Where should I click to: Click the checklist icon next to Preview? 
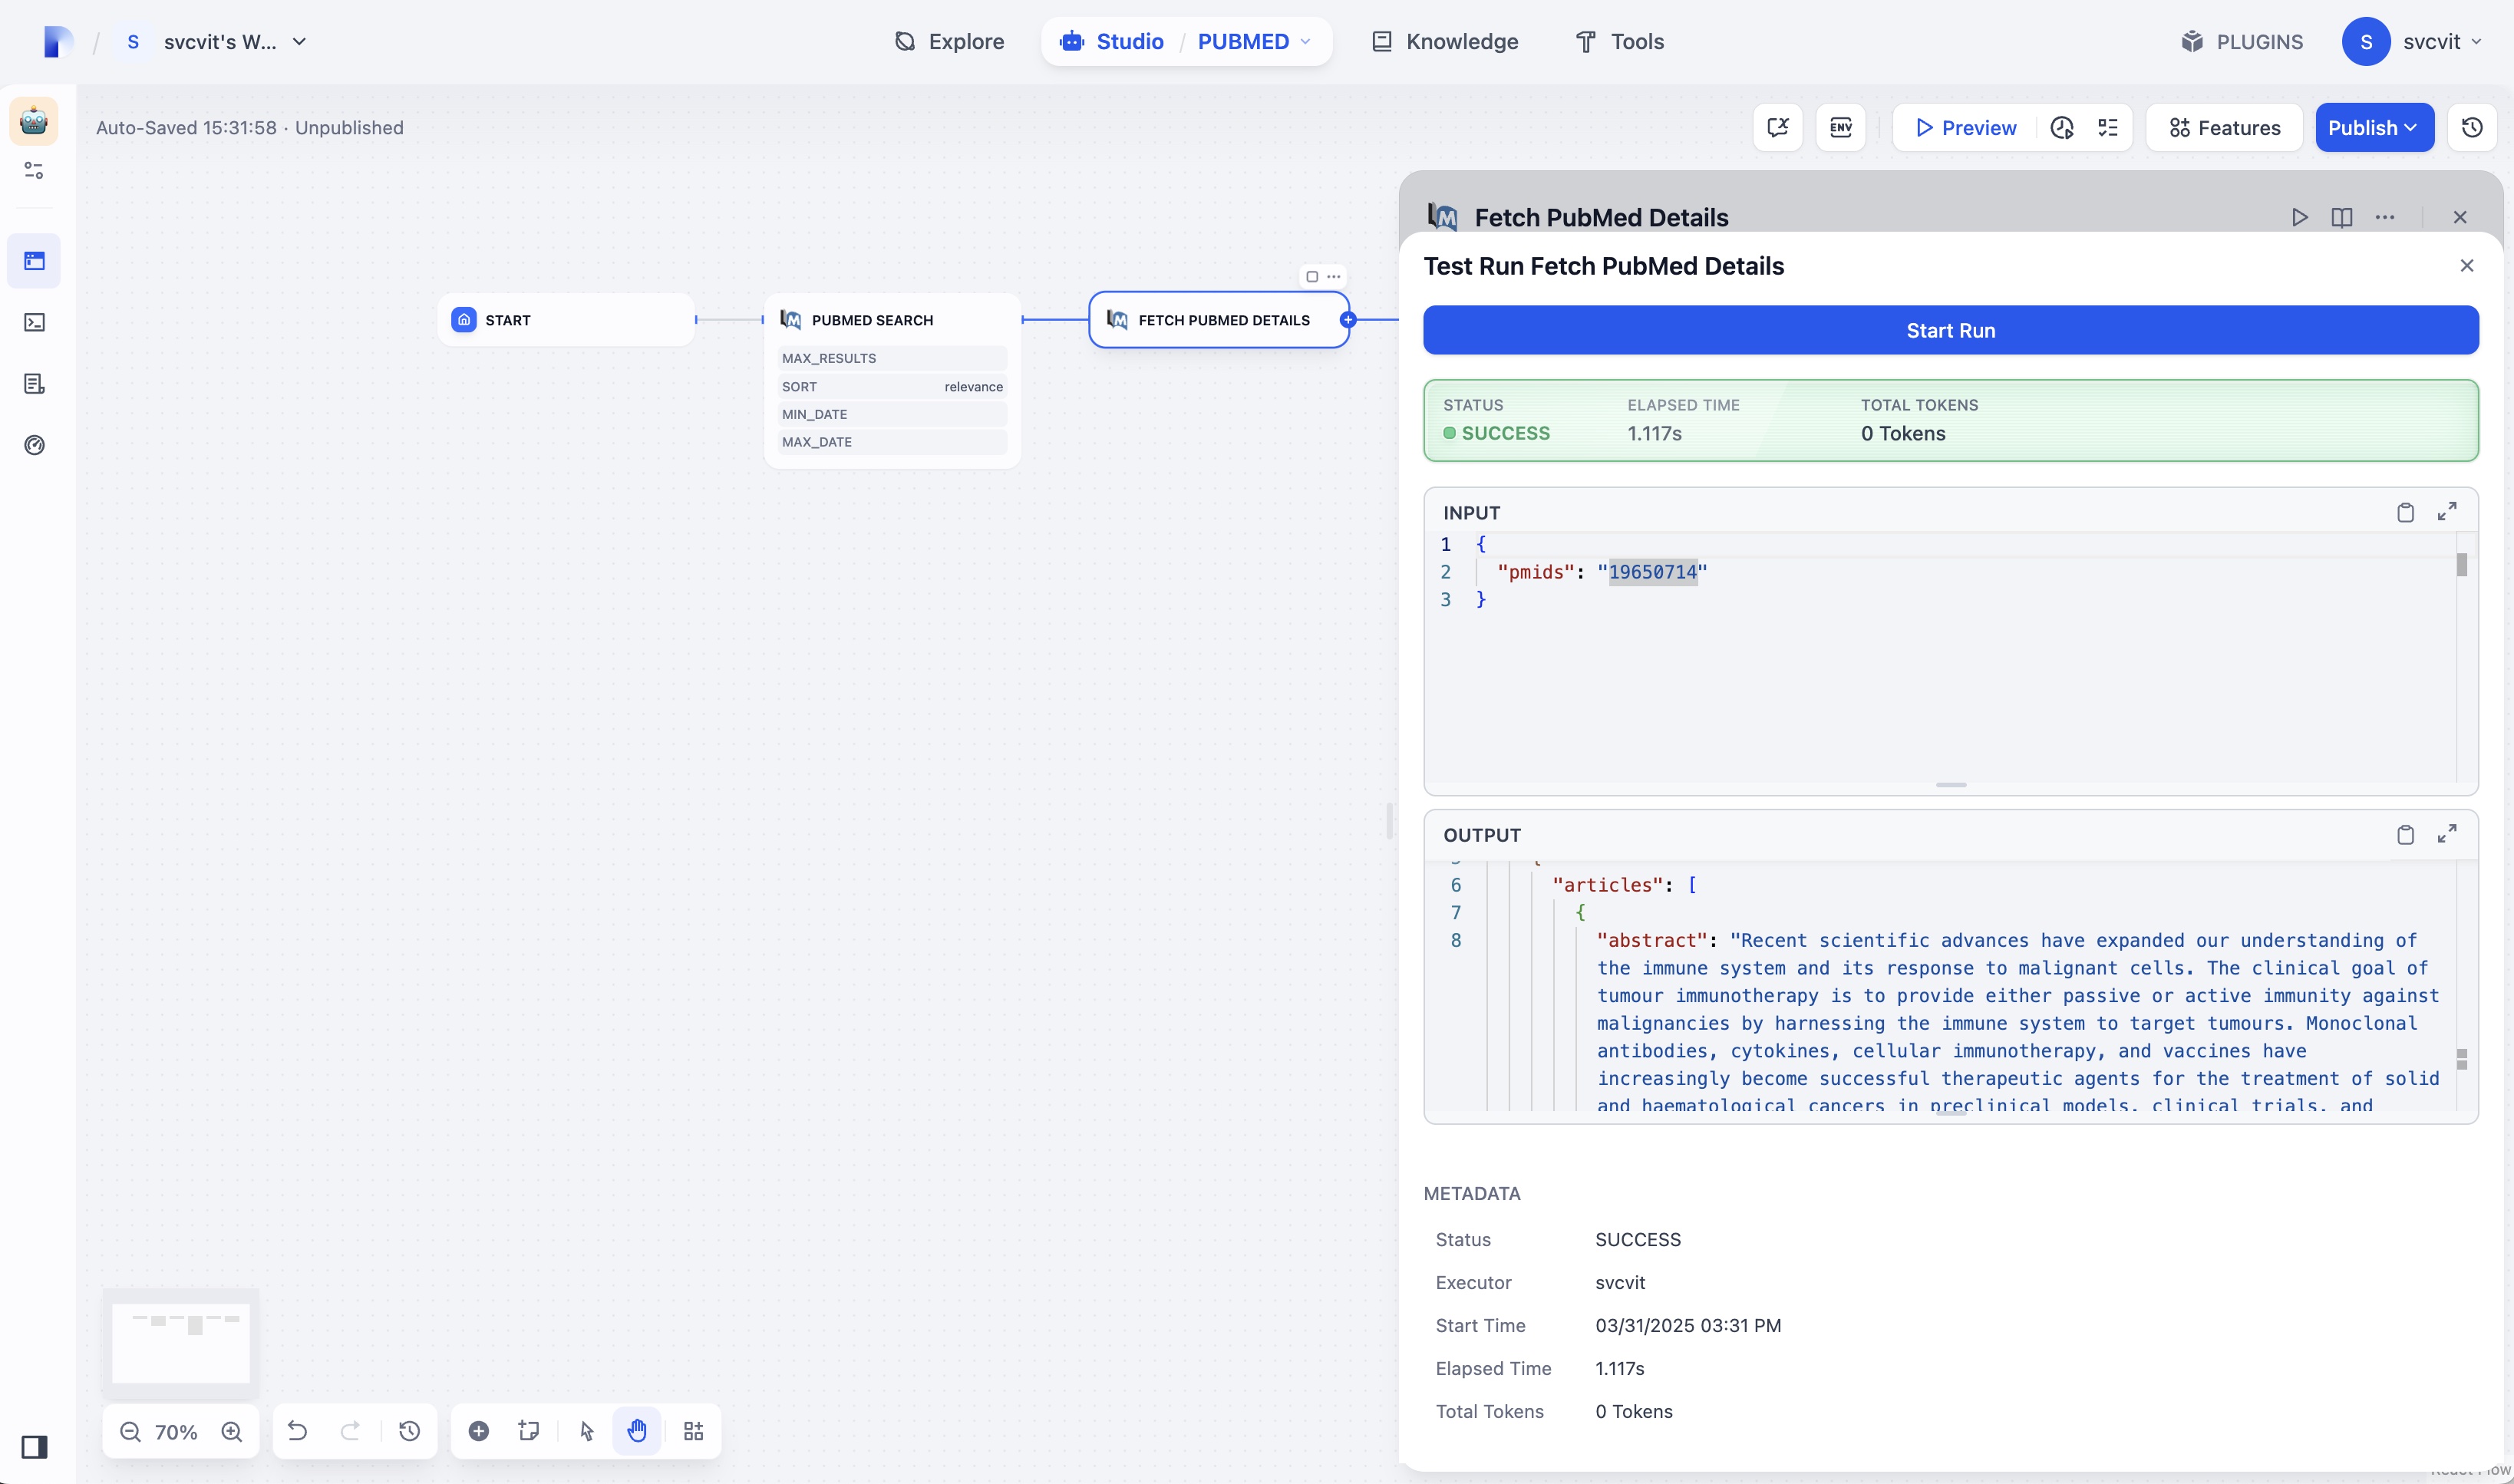pyautogui.click(x=2108, y=127)
